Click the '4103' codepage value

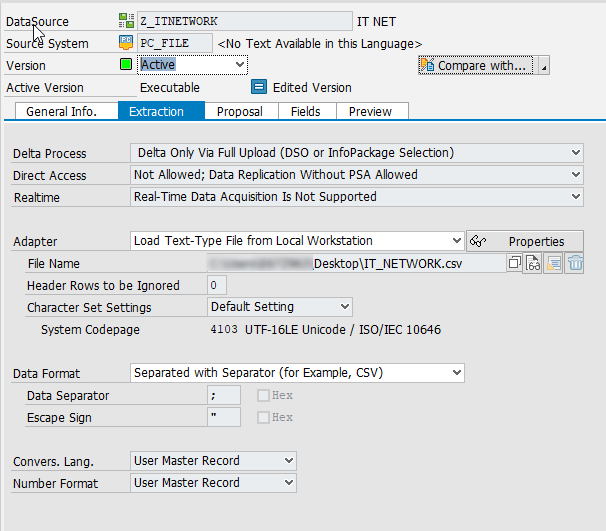coord(224,329)
